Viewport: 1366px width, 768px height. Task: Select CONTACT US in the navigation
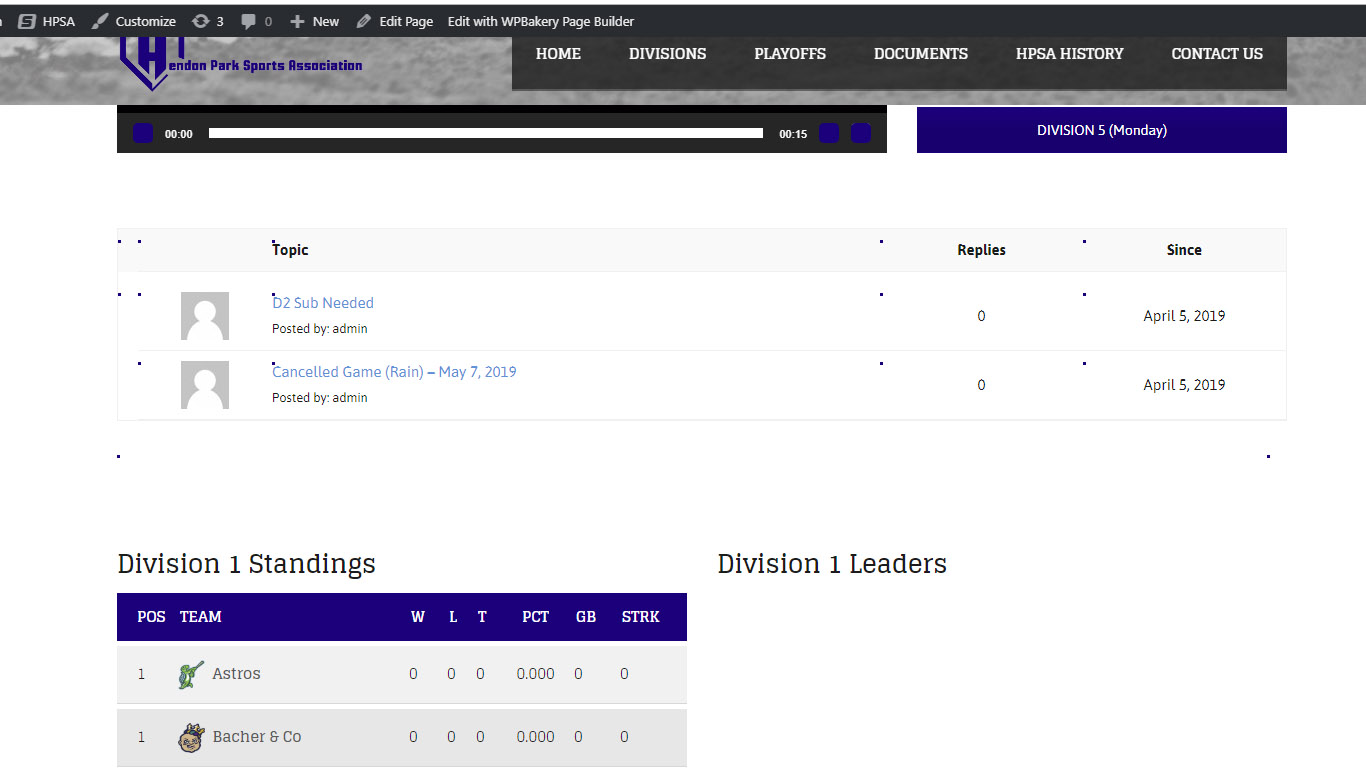(1216, 53)
